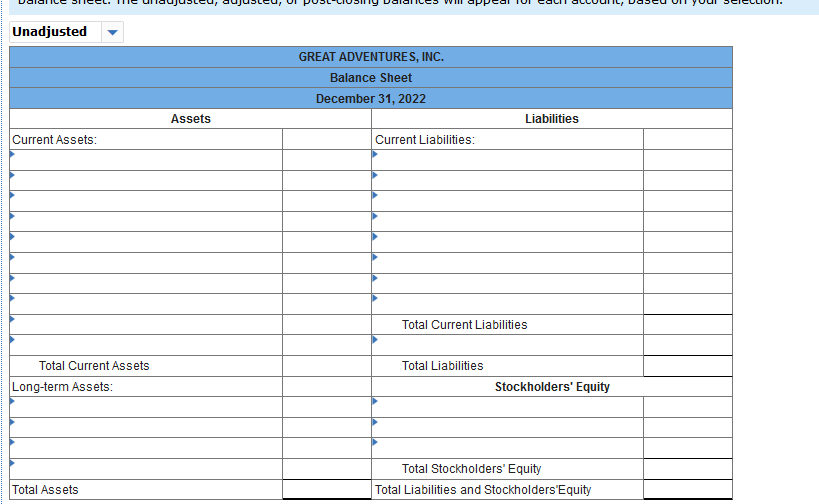This screenshot has height=504, width=819.
Task: Click Total Liabilities and Stockholders'Equity label
Action: 483,490
